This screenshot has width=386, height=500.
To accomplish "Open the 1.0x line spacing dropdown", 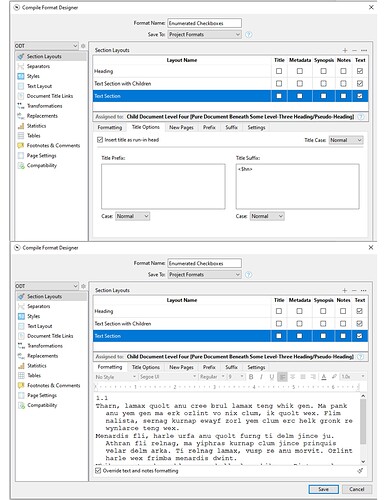I will [x=353, y=377].
